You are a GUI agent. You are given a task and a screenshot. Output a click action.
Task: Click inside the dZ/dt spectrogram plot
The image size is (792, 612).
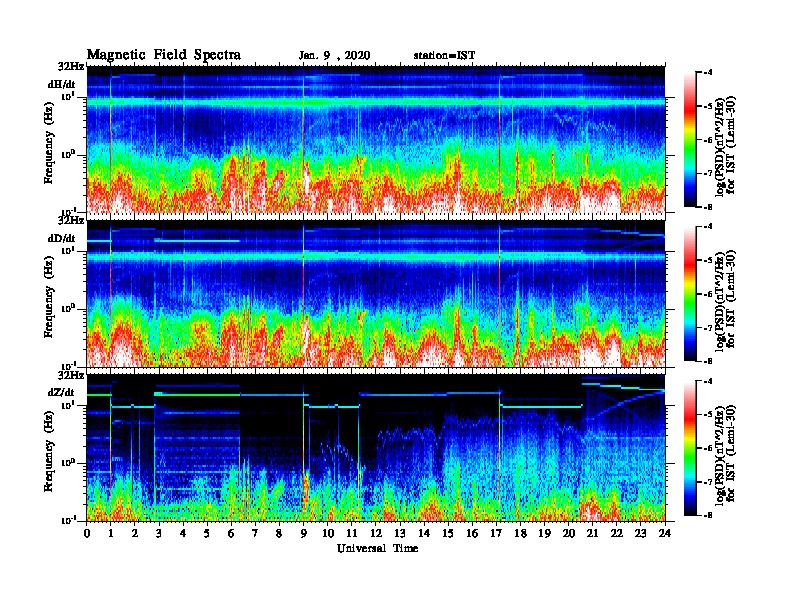376,448
